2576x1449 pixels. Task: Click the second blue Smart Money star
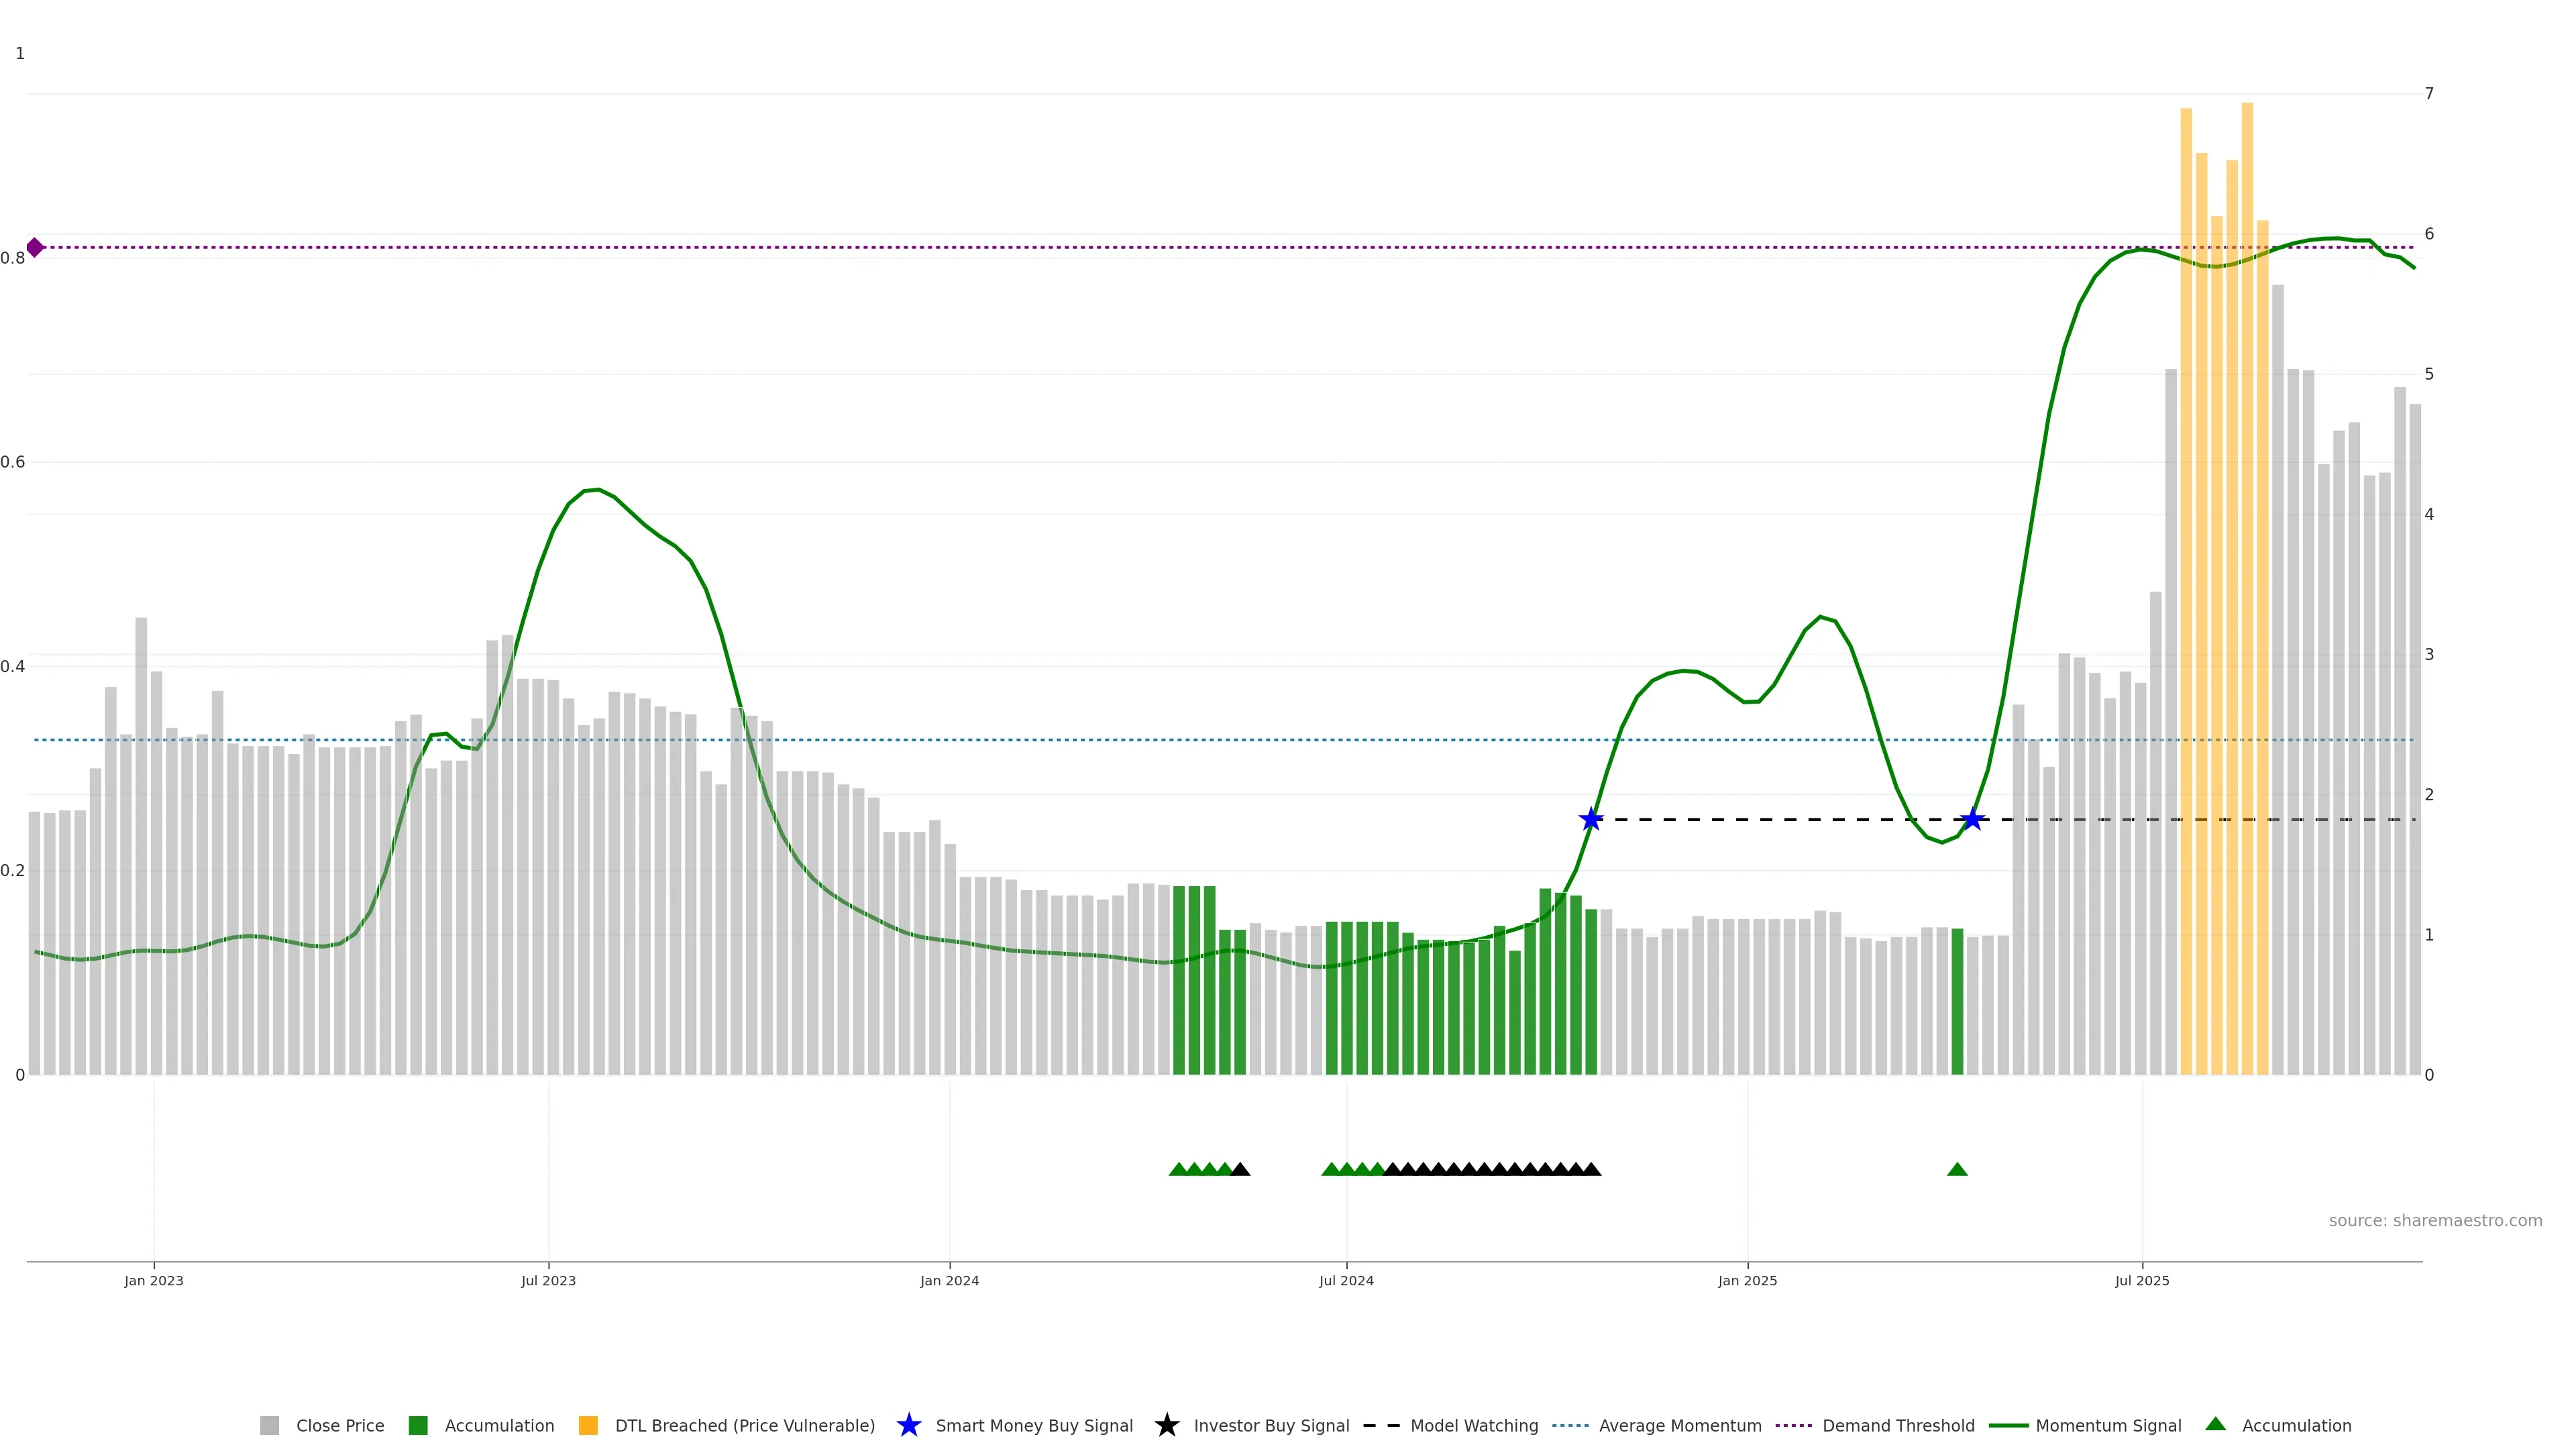(1972, 820)
